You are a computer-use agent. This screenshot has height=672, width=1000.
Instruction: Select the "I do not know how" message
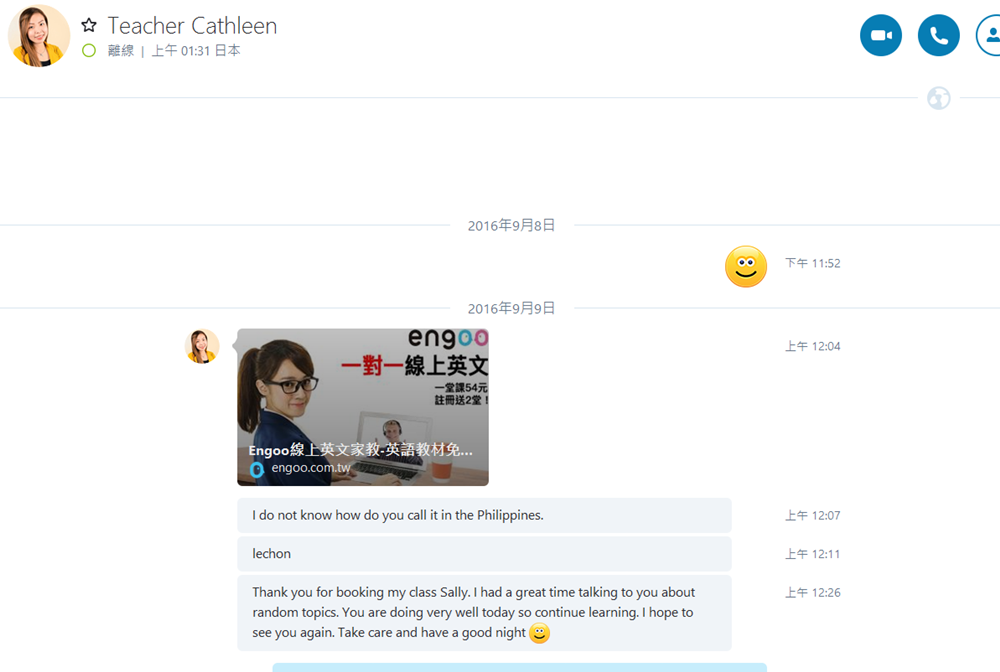(484, 516)
